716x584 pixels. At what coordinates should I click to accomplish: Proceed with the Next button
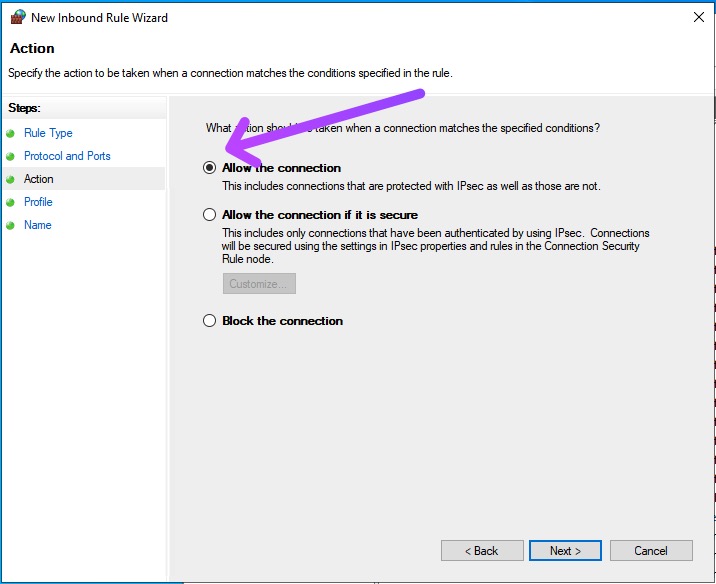point(565,551)
